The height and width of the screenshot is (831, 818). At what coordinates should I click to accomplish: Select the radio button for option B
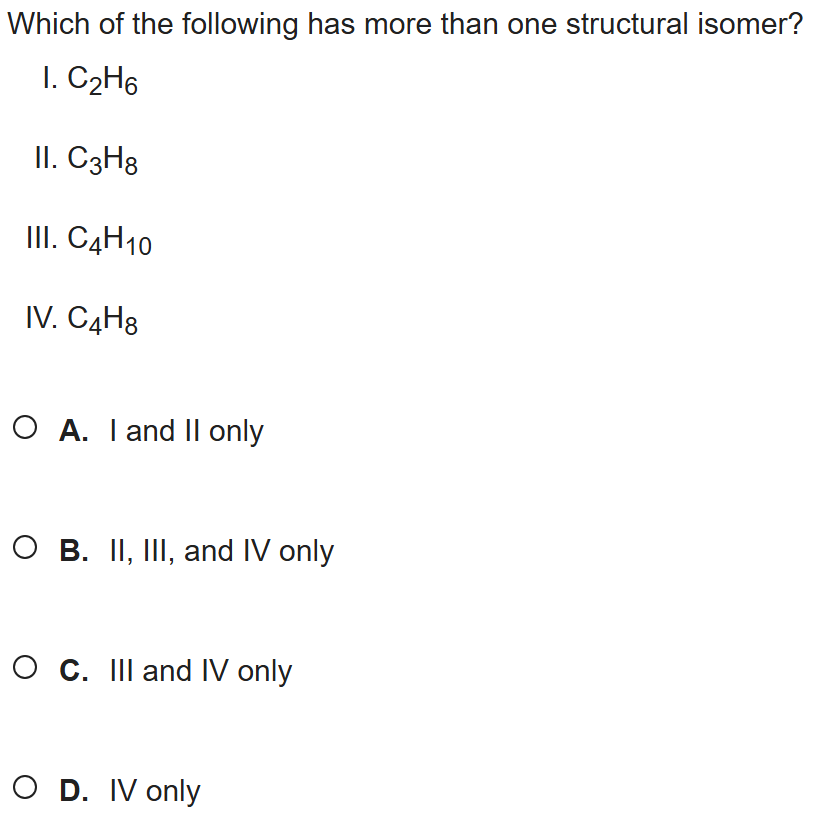pyautogui.click(x=28, y=551)
